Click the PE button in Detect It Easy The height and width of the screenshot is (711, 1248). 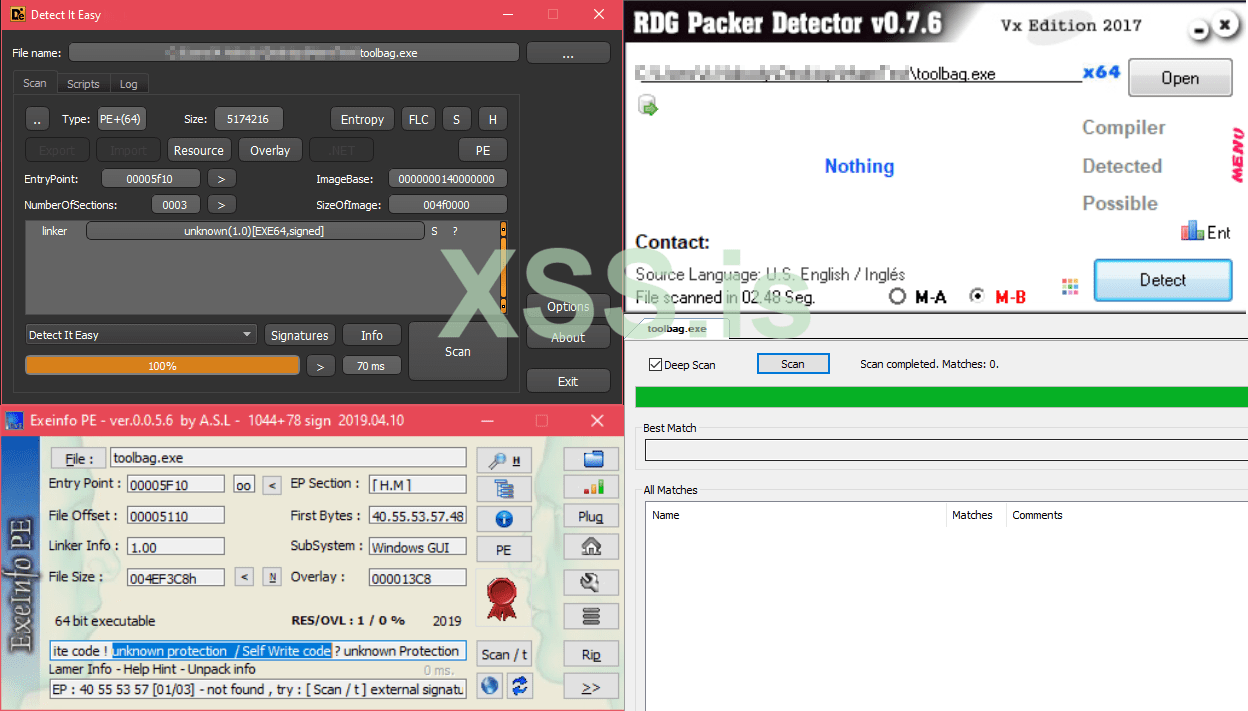click(483, 150)
